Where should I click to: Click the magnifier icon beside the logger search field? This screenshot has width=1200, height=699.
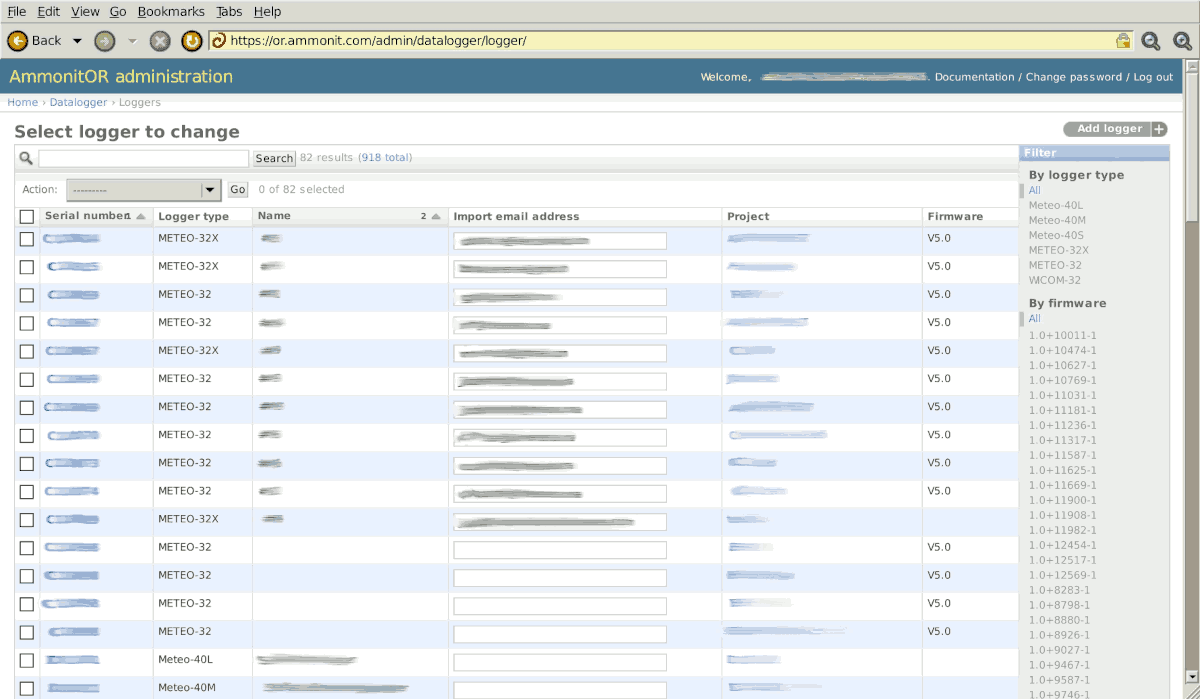[x=25, y=158]
